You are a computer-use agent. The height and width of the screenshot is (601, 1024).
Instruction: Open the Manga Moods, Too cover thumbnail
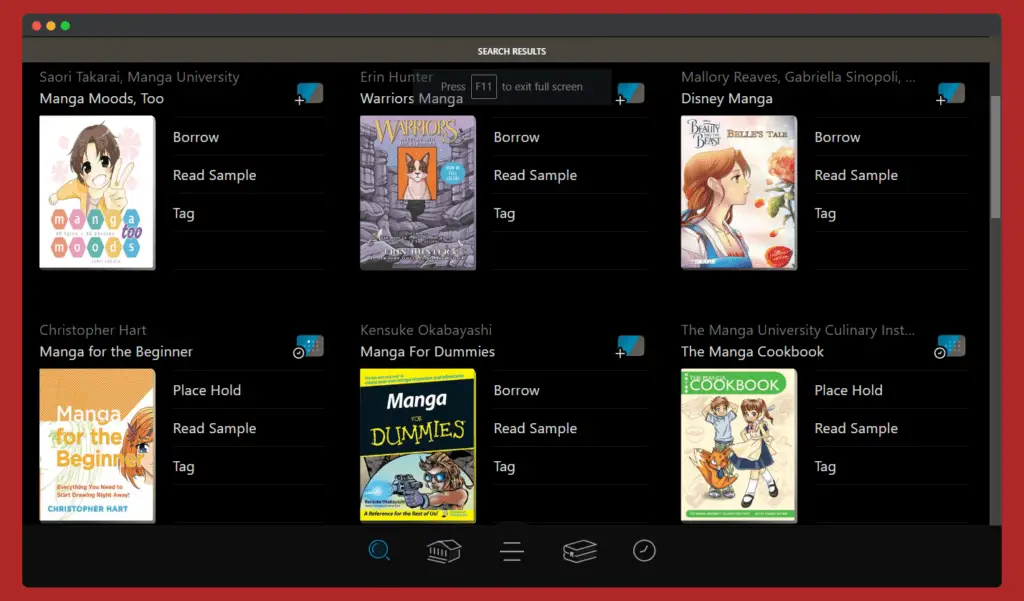pyautogui.click(x=97, y=192)
